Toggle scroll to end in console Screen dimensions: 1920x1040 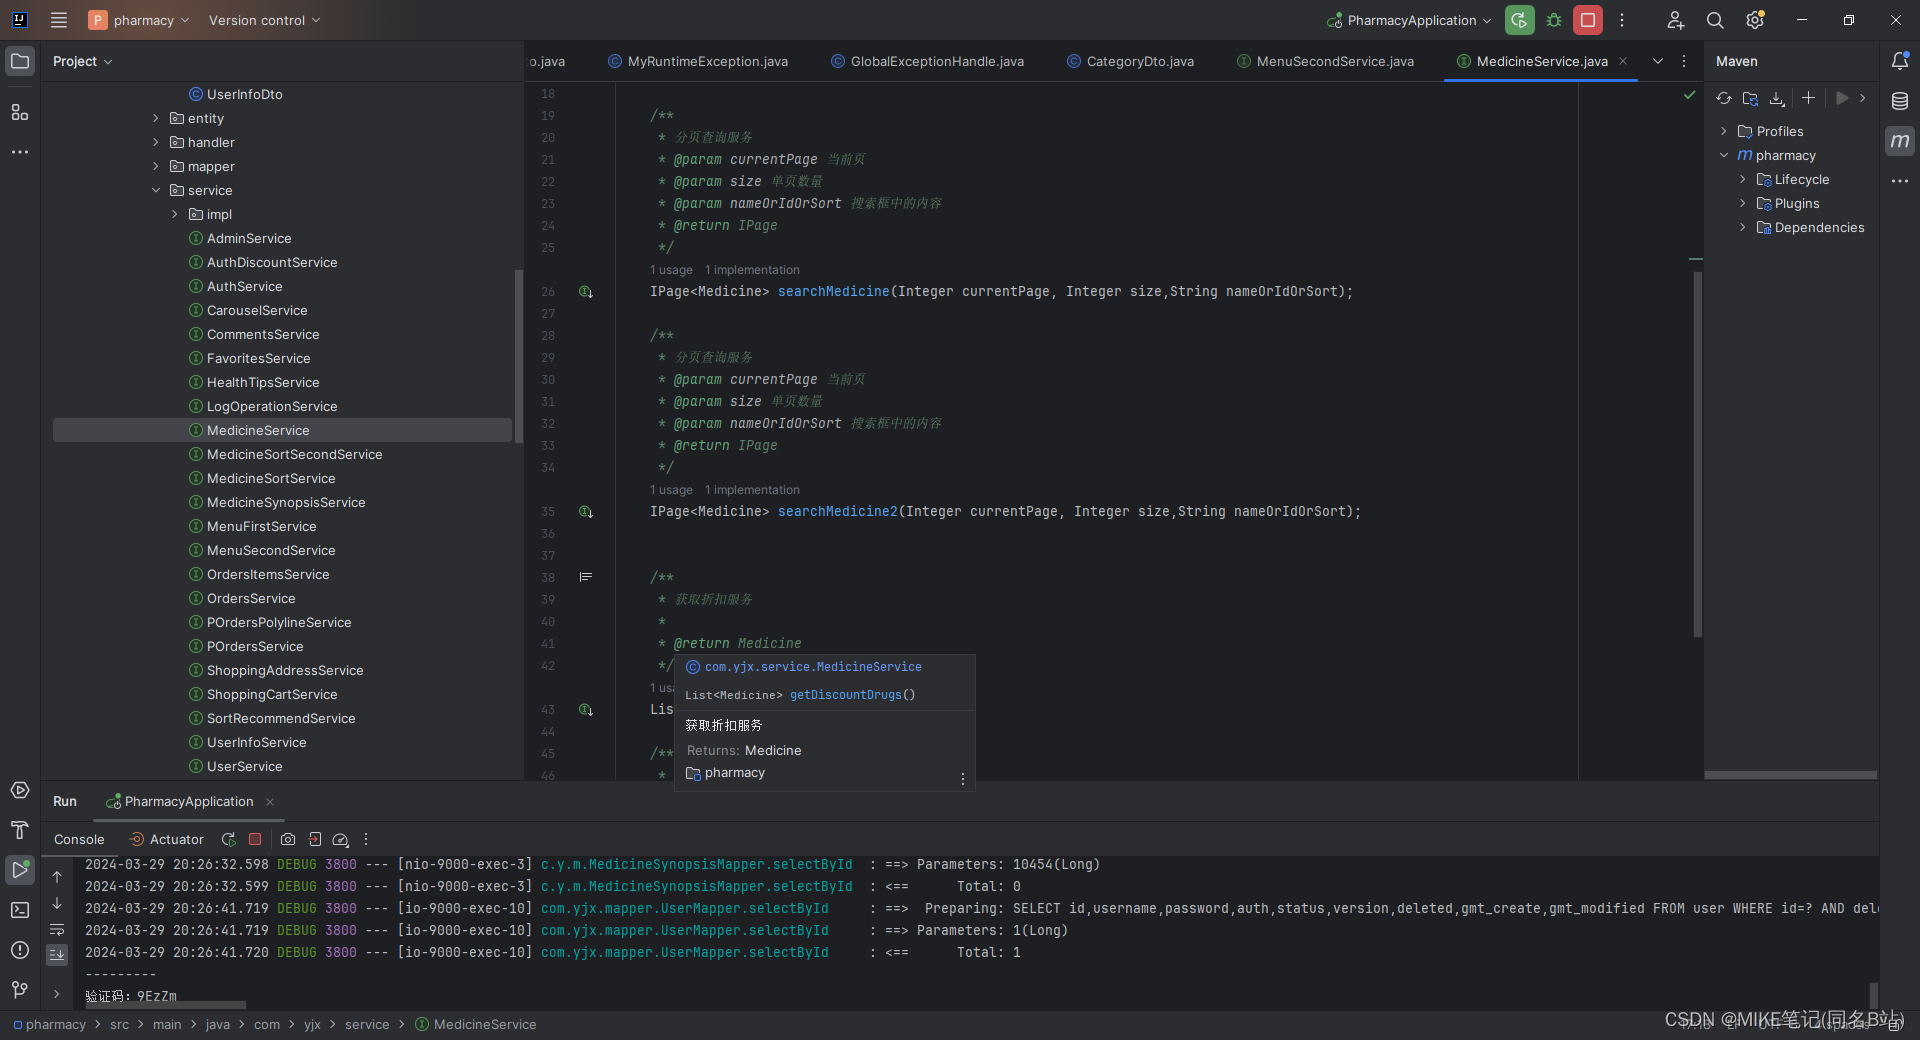coord(57,954)
